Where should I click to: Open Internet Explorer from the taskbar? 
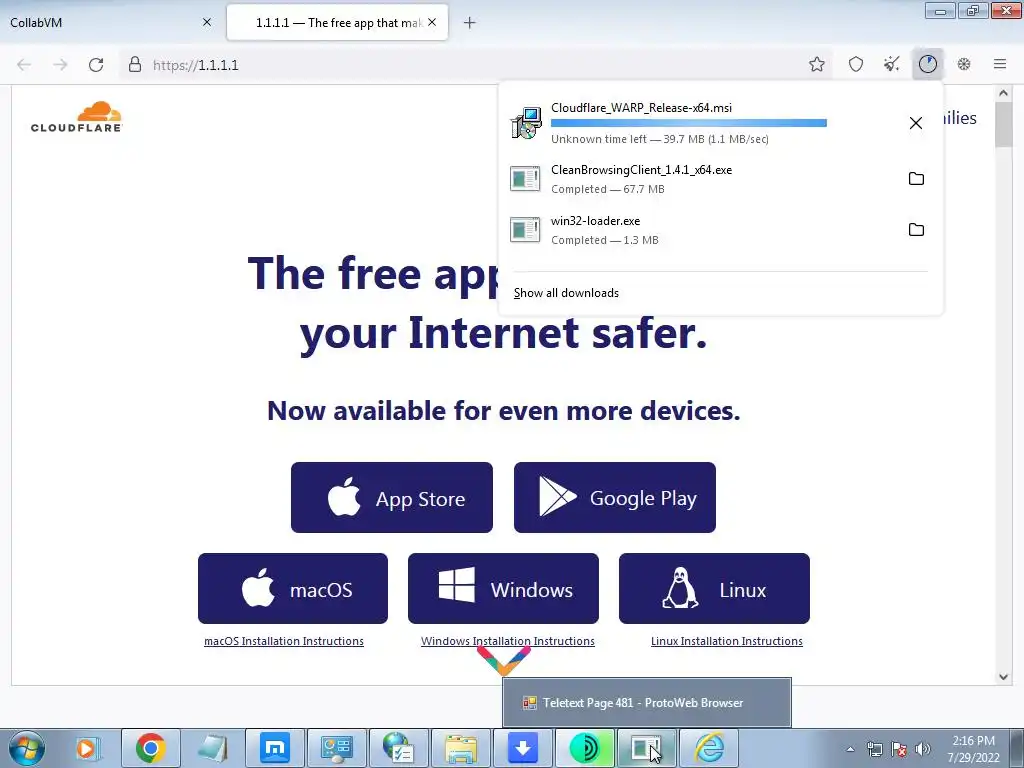pos(709,748)
